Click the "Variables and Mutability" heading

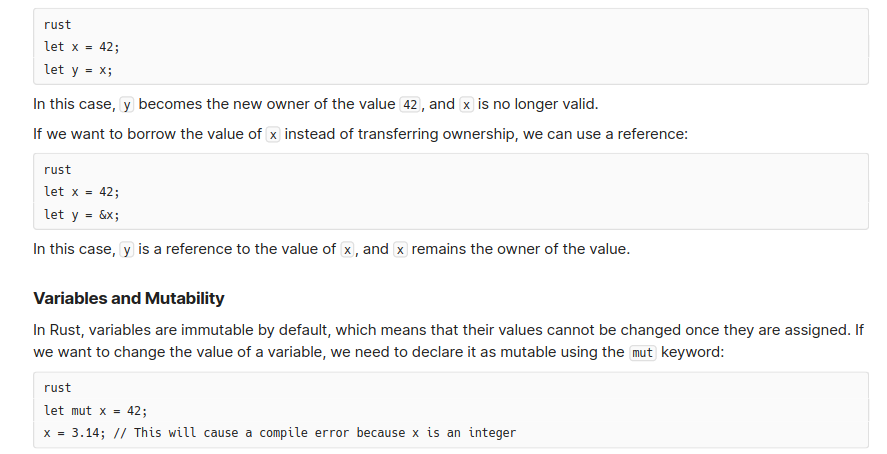[x=129, y=298]
